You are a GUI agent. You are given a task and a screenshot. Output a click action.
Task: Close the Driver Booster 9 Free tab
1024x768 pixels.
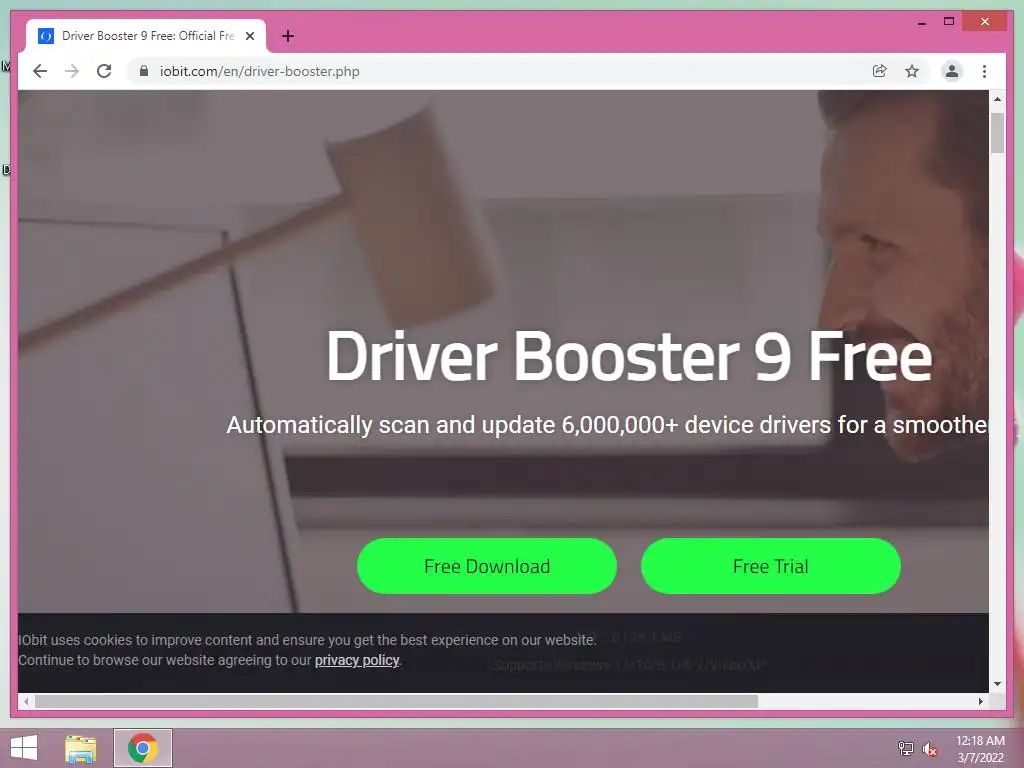click(249, 37)
